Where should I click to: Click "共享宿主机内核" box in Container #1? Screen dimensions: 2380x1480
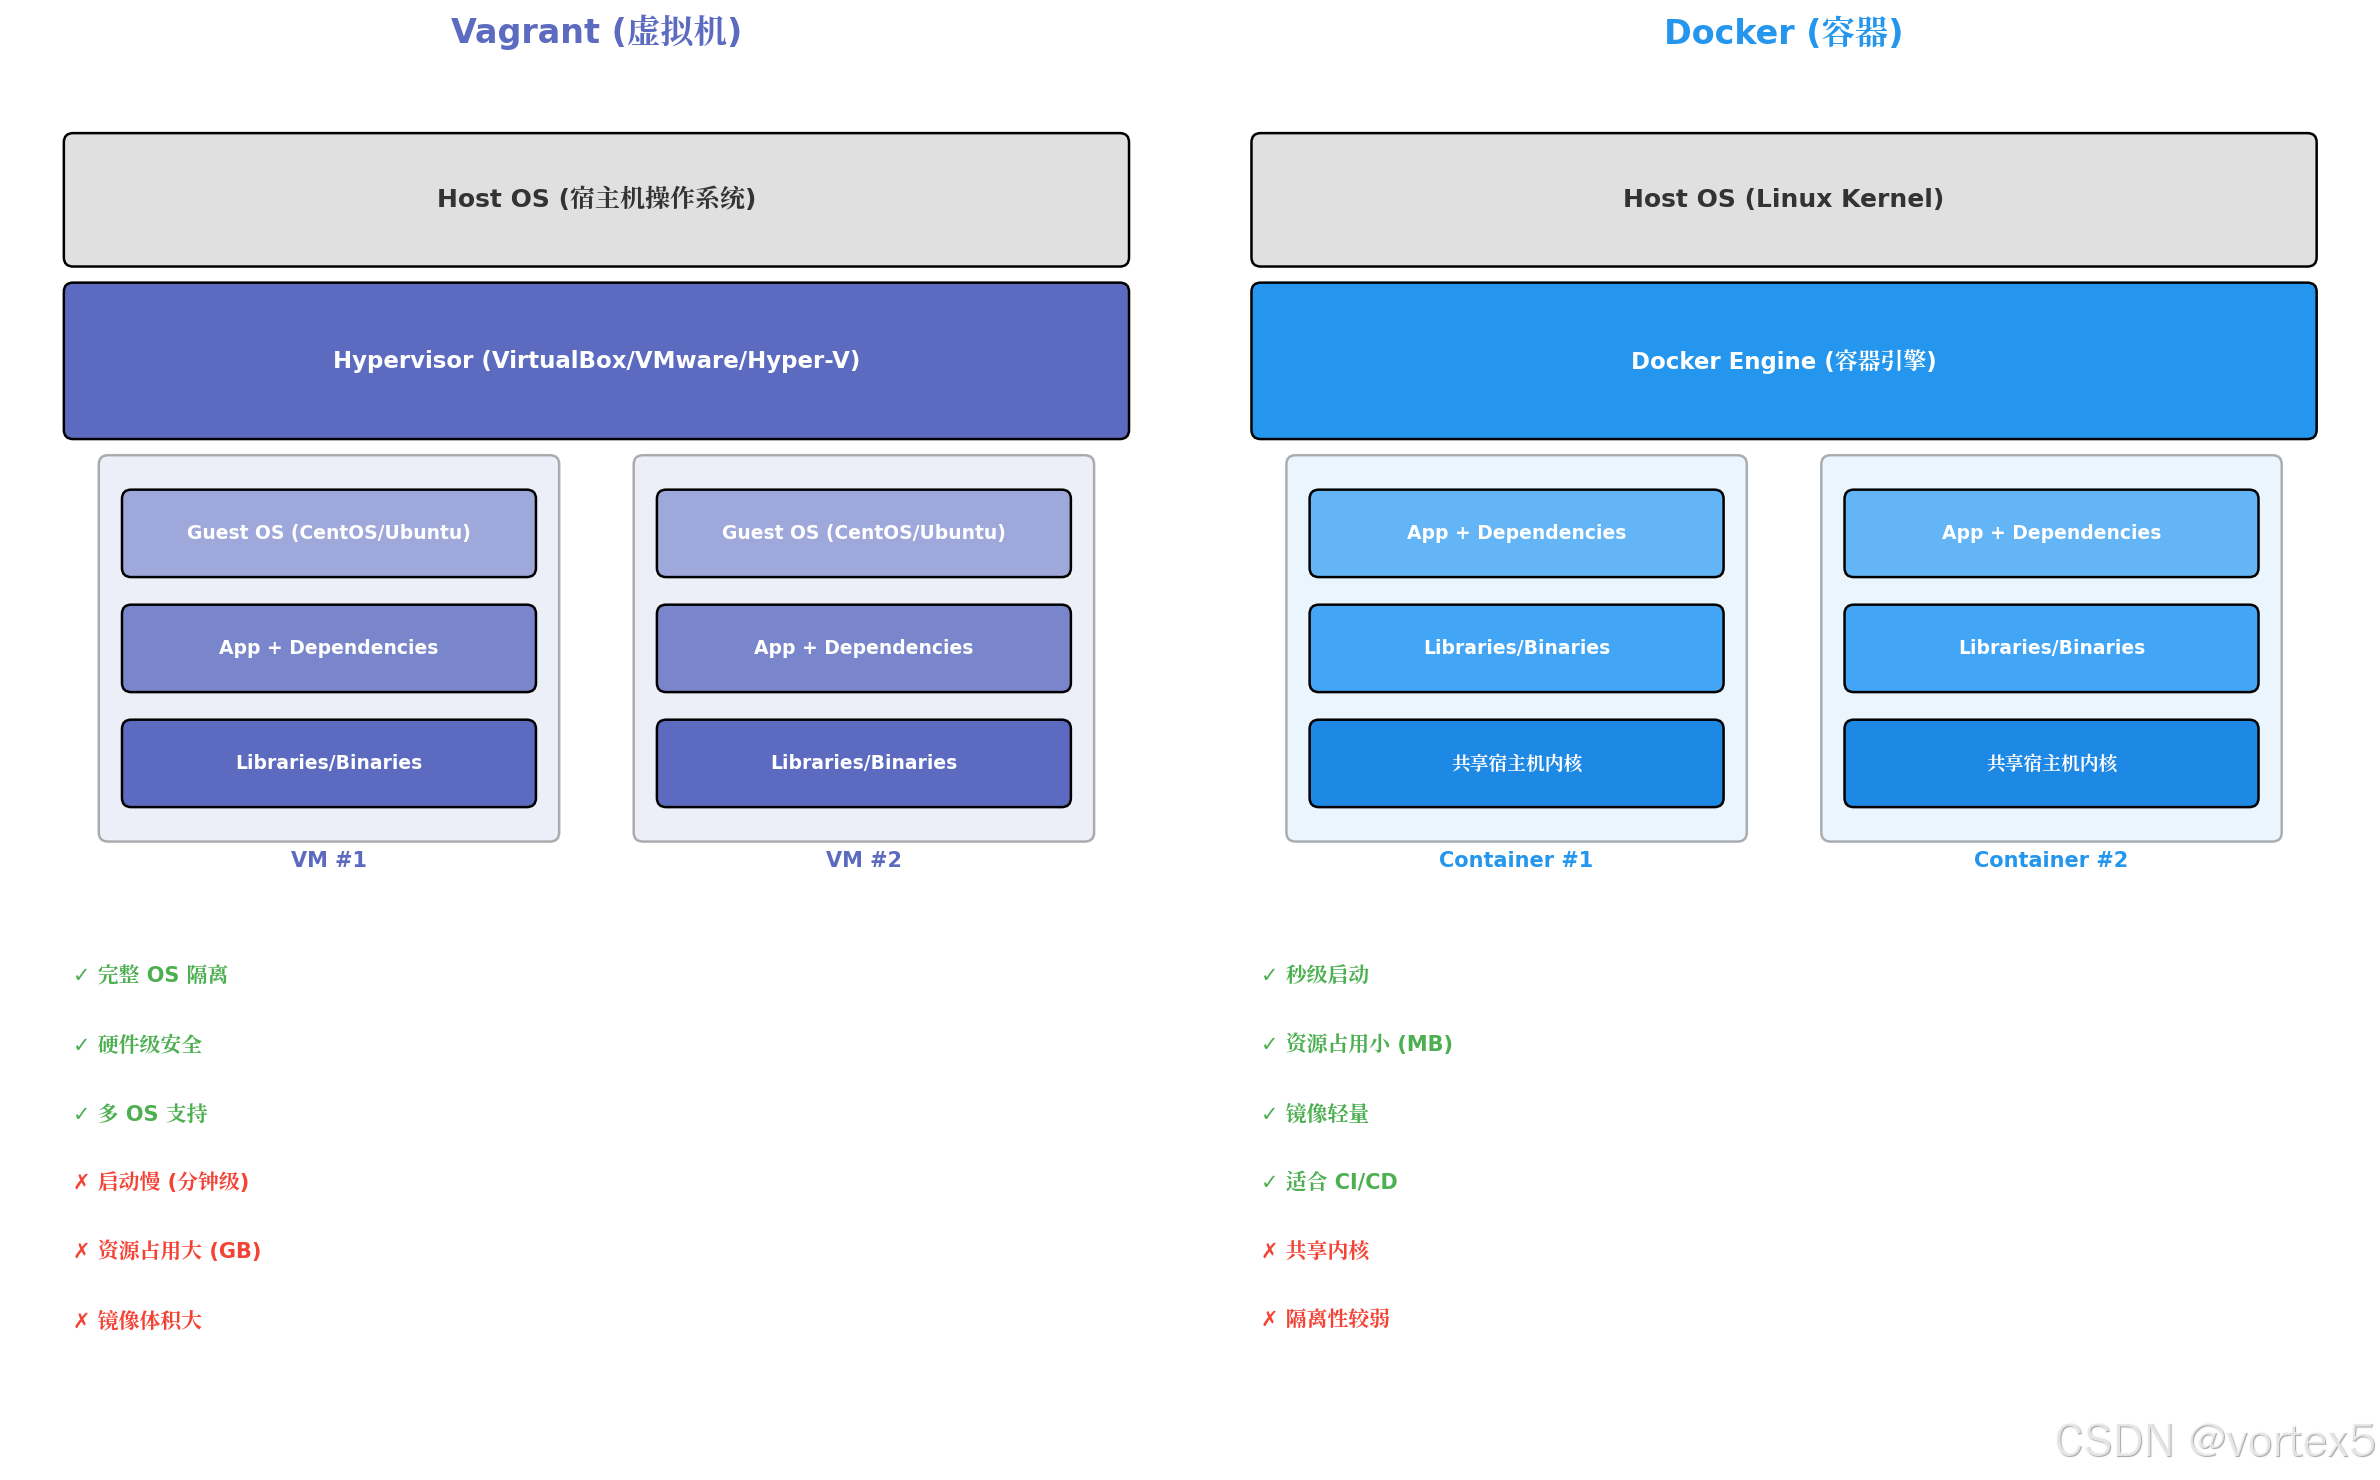pos(1516,763)
